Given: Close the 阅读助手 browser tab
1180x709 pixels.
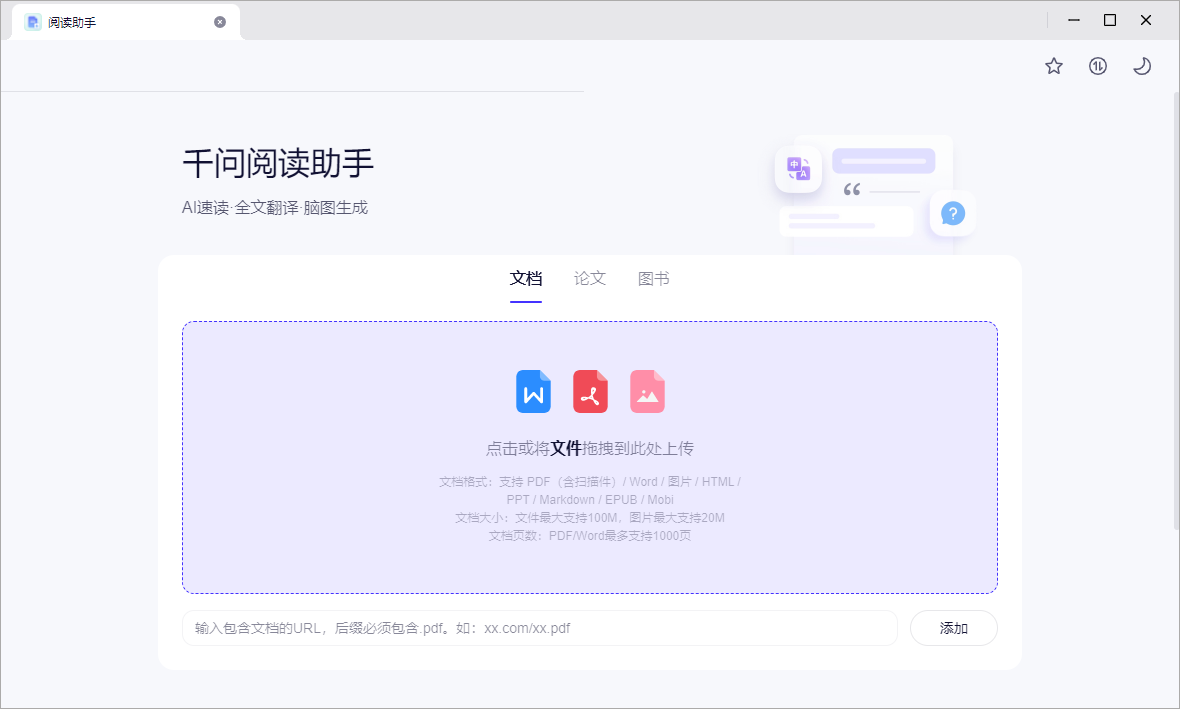Looking at the screenshot, I should [x=219, y=20].
